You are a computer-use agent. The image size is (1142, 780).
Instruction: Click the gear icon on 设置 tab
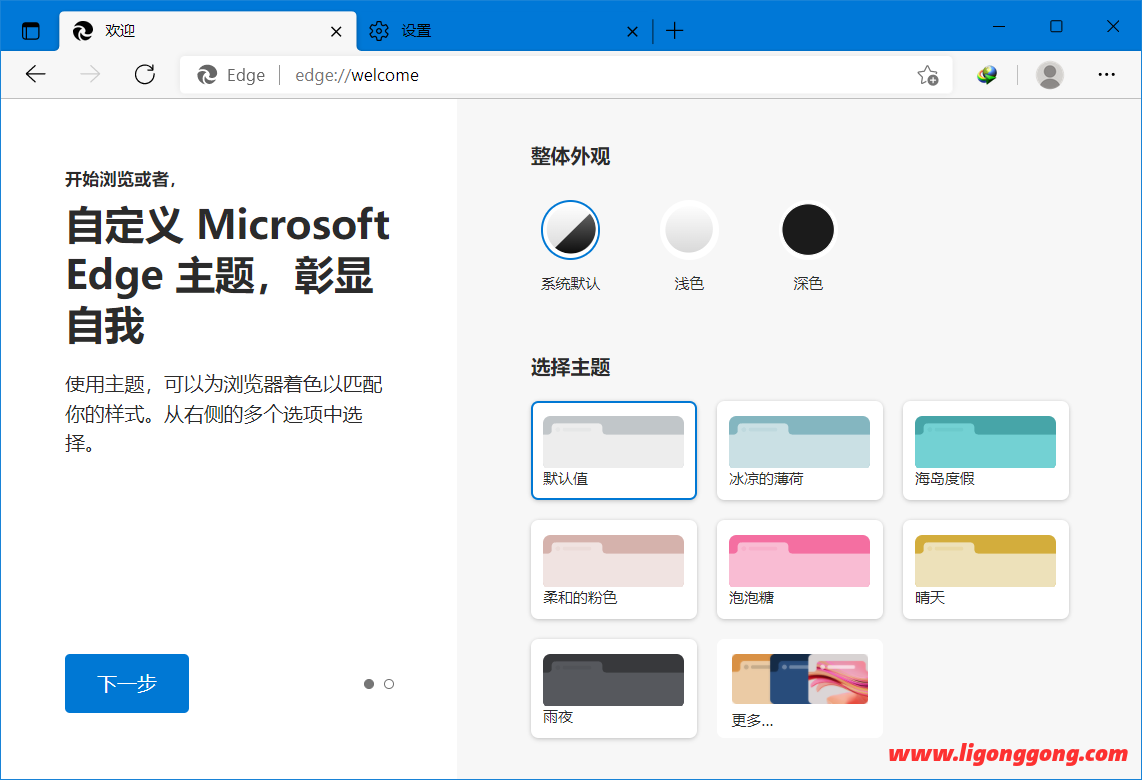pyautogui.click(x=379, y=31)
